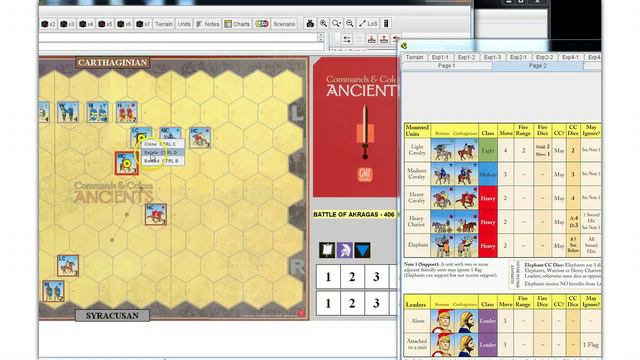Roll the x4 dice button
Screen dimensions: 640x360
click(x=86, y=24)
